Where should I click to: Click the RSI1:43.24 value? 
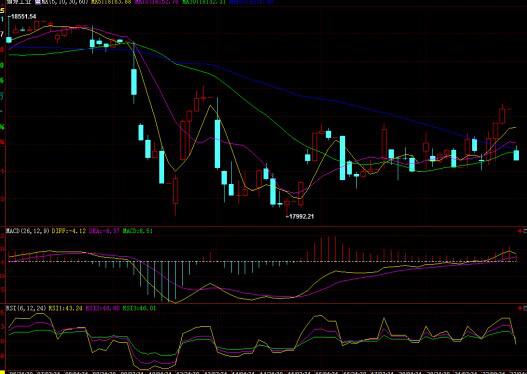(x=66, y=308)
